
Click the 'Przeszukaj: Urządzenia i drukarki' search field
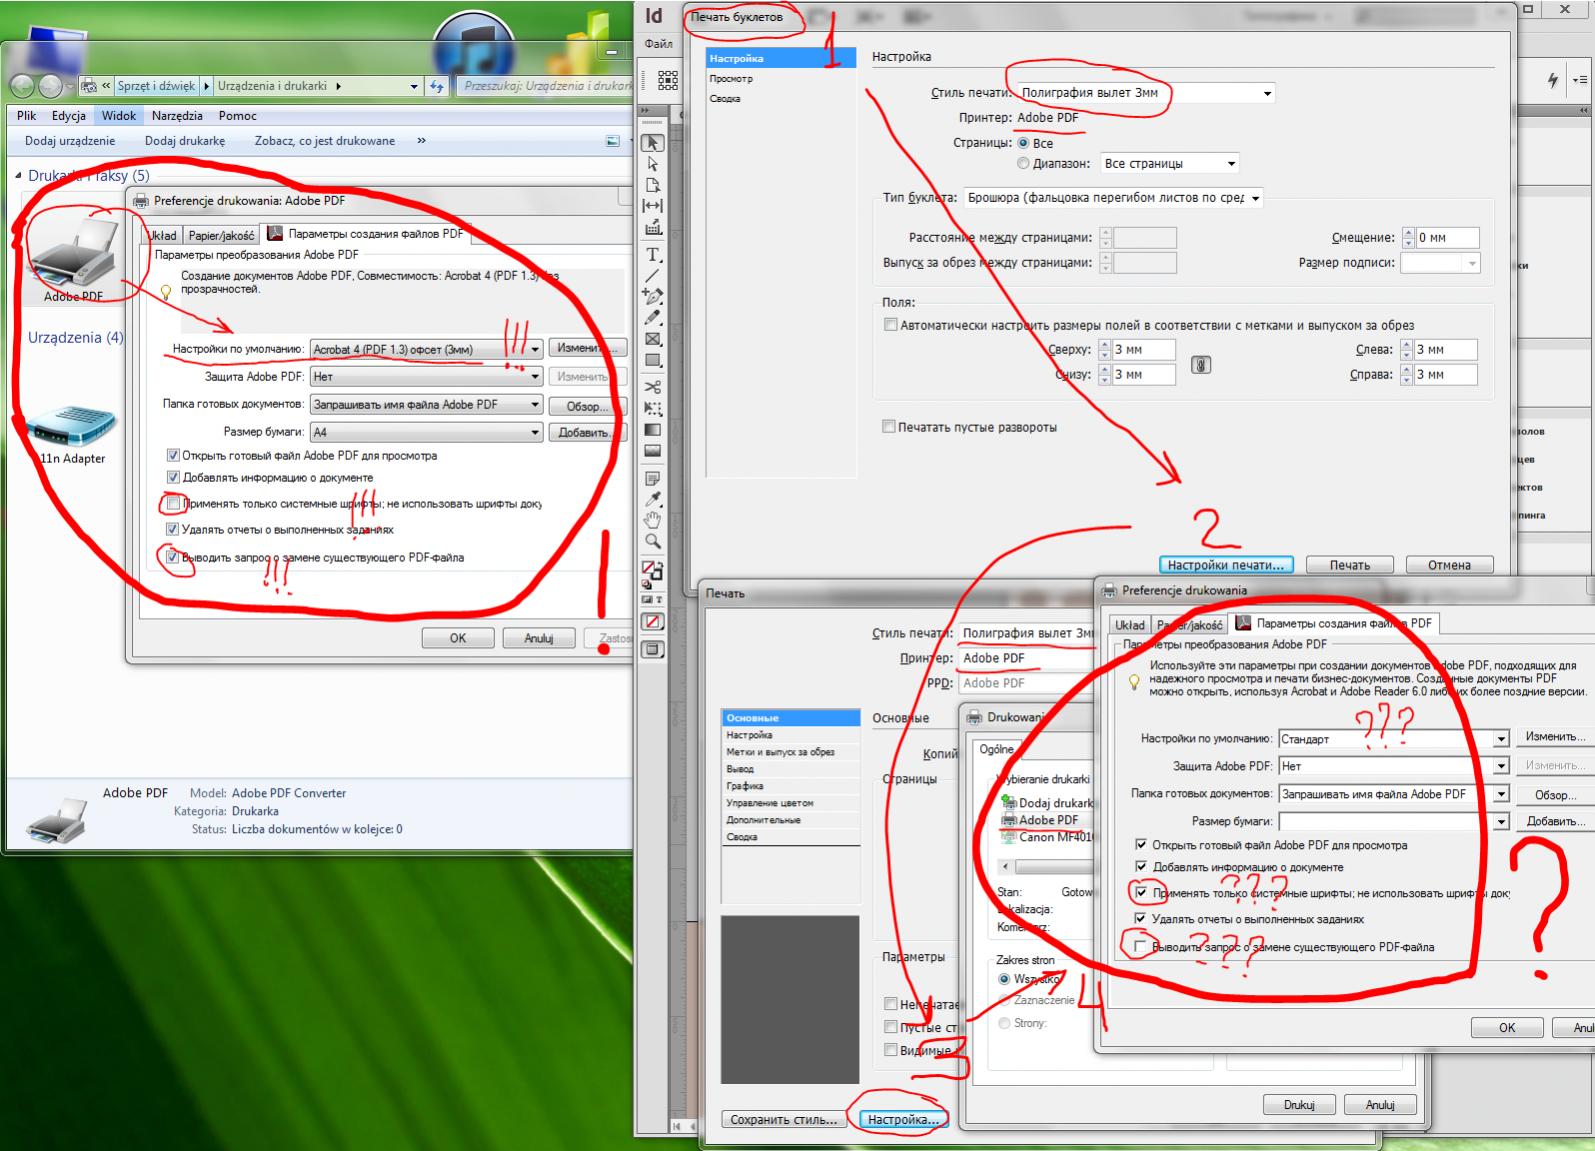tap(546, 86)
